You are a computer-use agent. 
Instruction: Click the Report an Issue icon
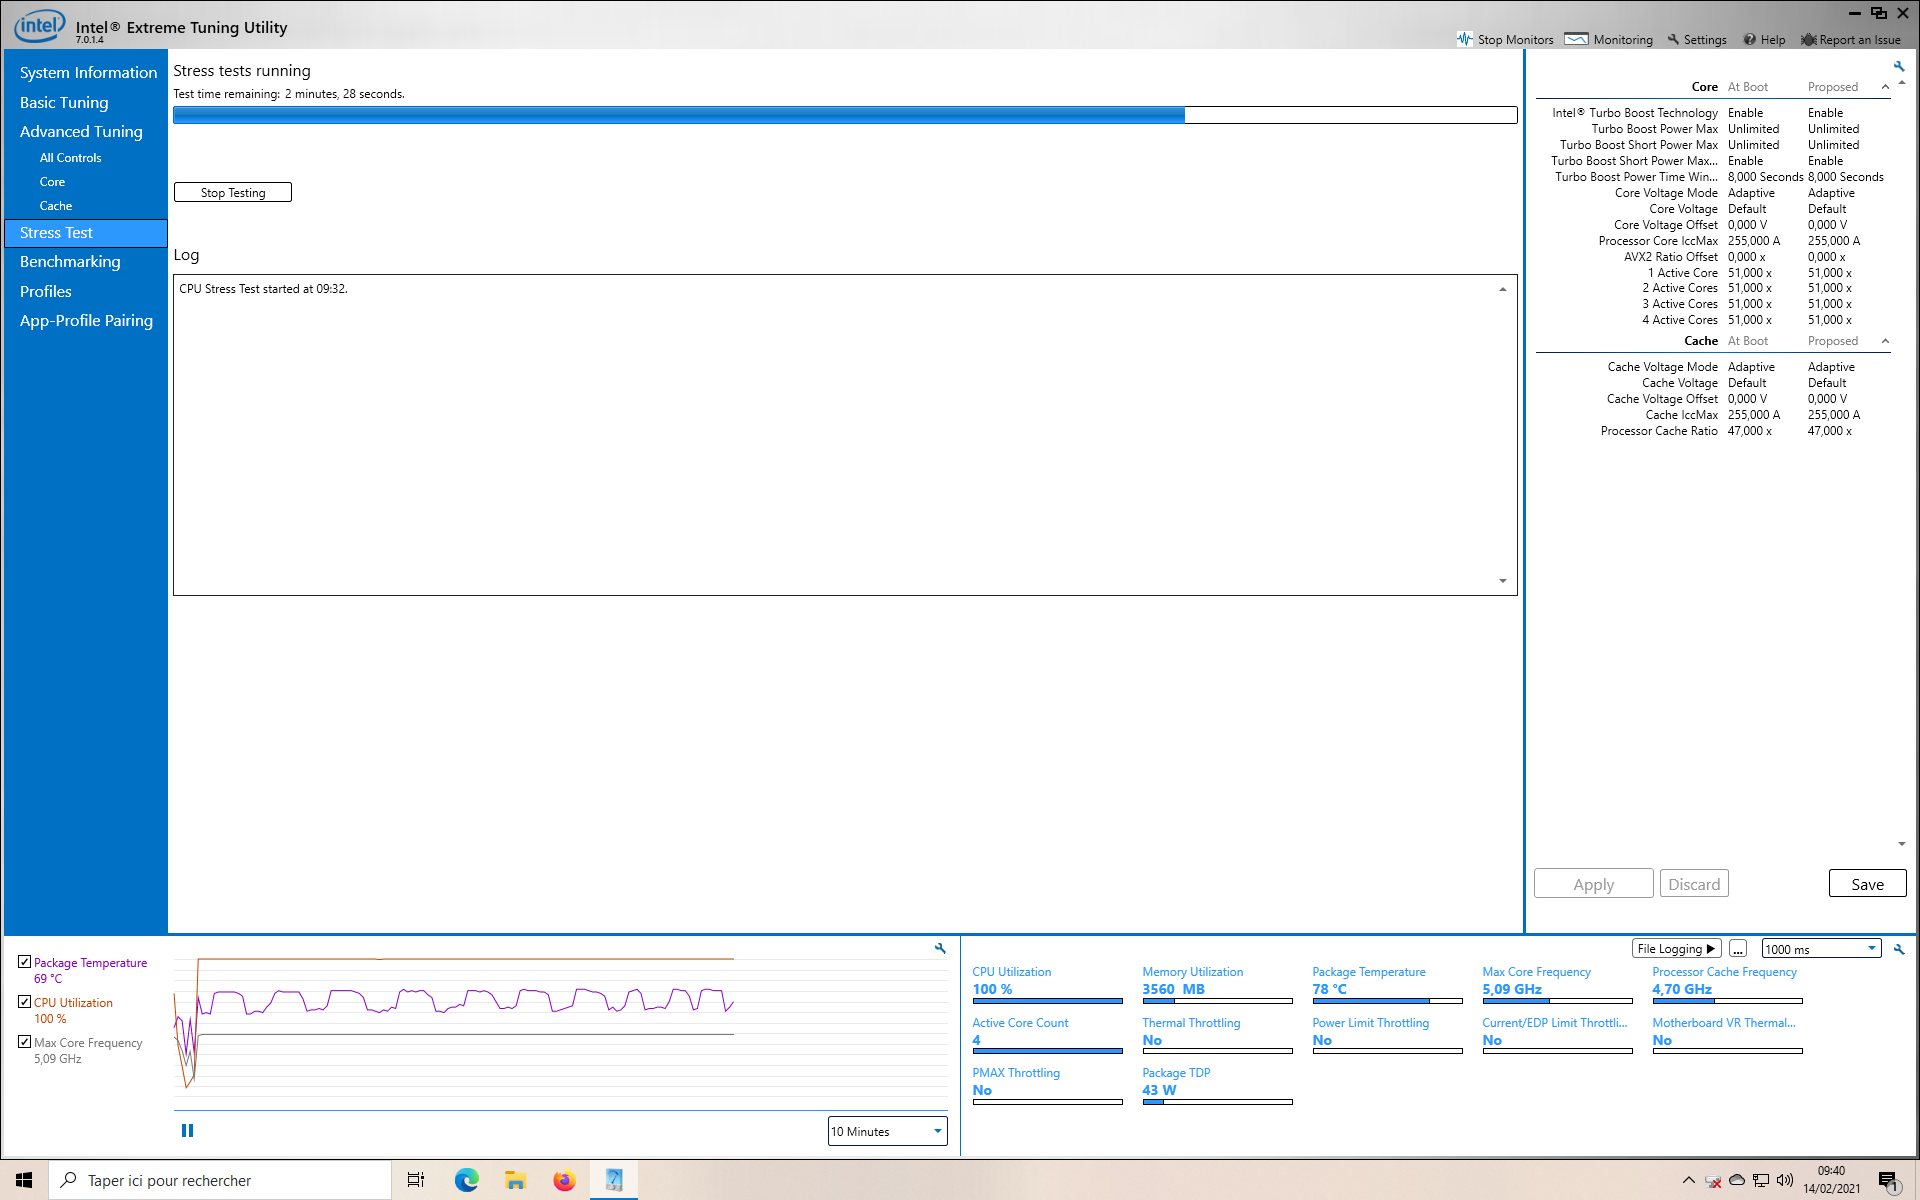[x=1809, y=39]
